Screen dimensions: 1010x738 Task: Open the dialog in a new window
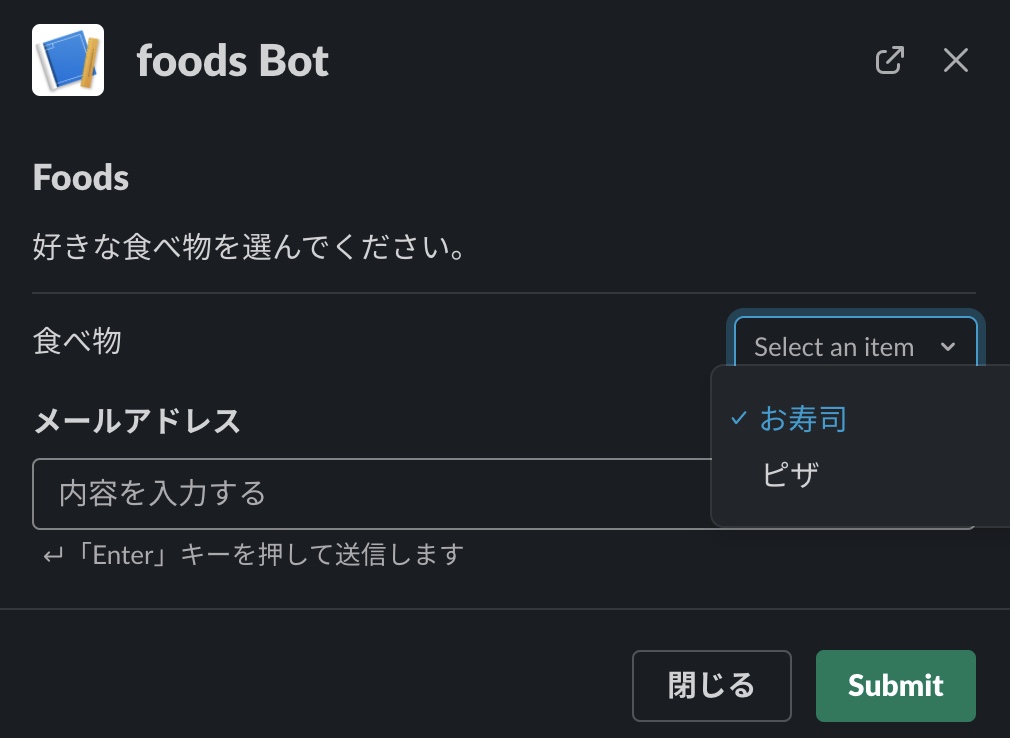coord(890,60)
